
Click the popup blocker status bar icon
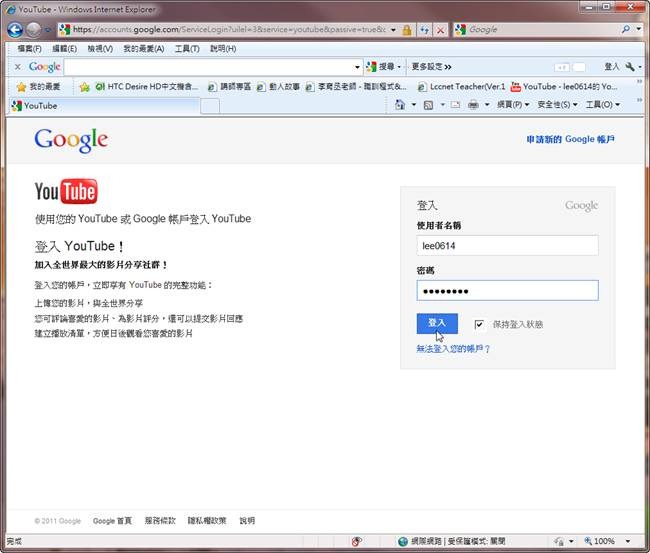pyautogui.click(x=357, y=541)
